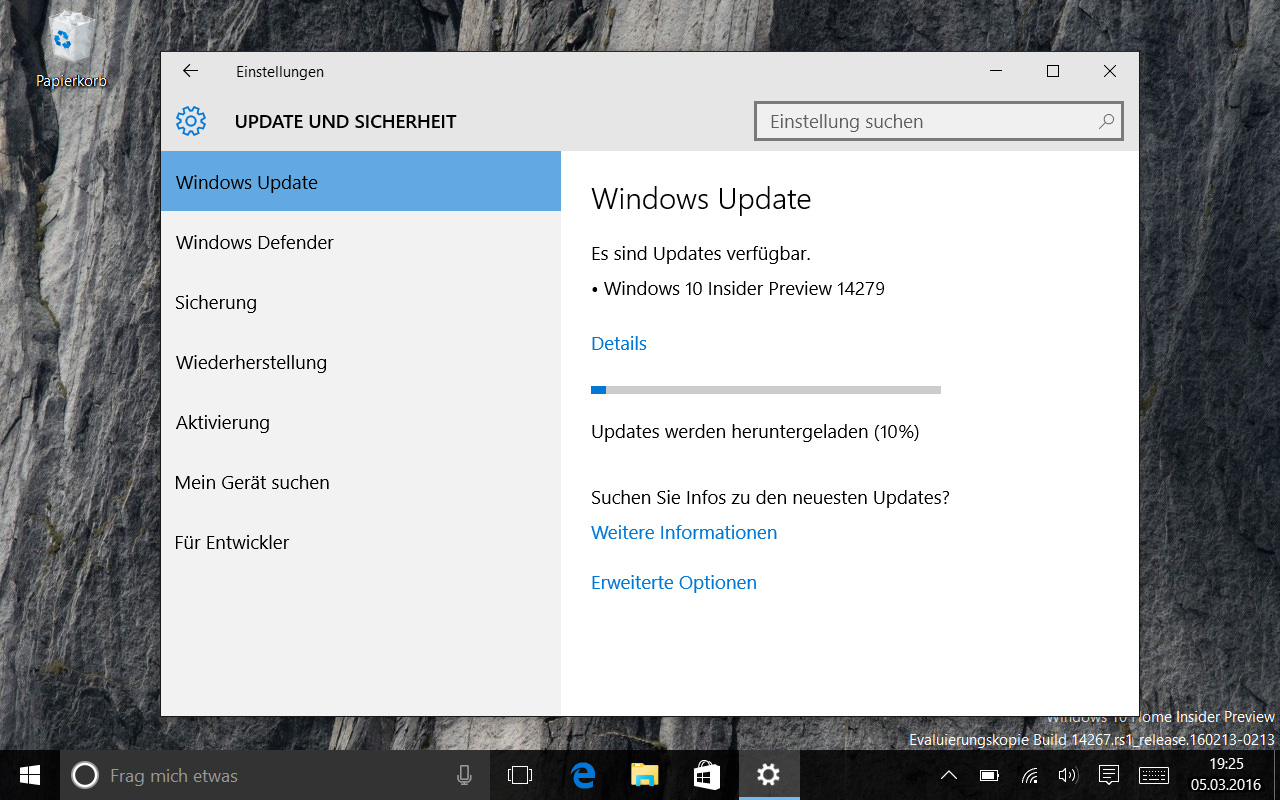Select Mein Gerät suchen
Screen dimensions: 1280x800
[361, 482]
